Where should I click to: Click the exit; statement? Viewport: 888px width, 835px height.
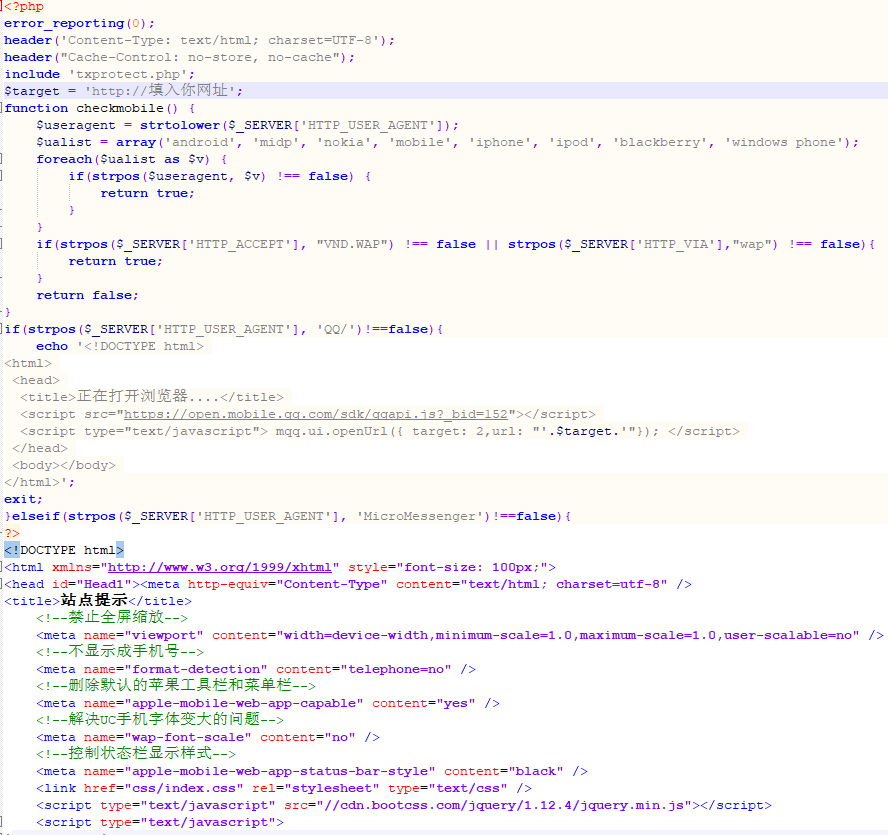[23, 500]
